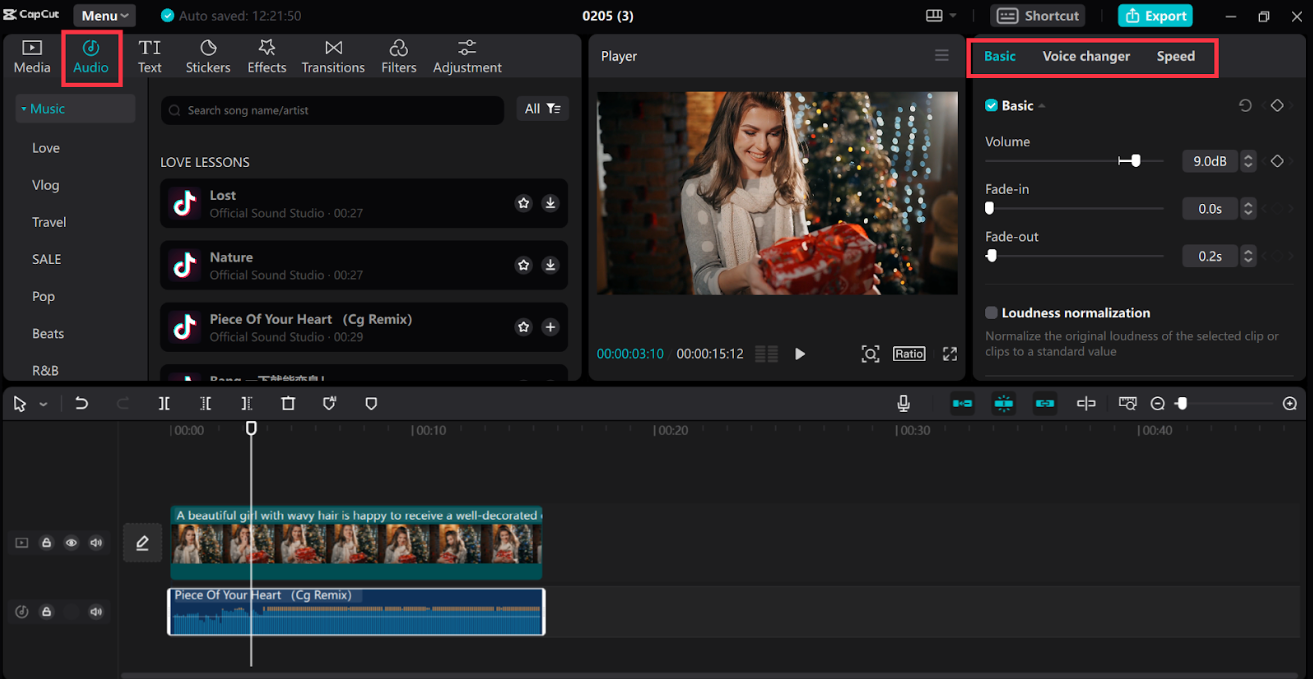Viewport: 1313px width, 679px height.
Task: Pick the SALE music category
Action: click(x=47, y=259)
